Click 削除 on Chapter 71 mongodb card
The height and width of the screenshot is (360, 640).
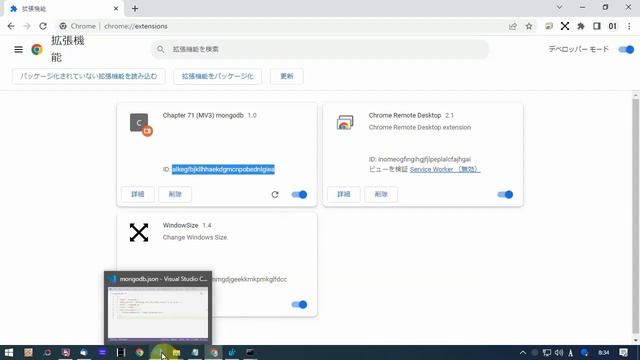coord(175,194)
